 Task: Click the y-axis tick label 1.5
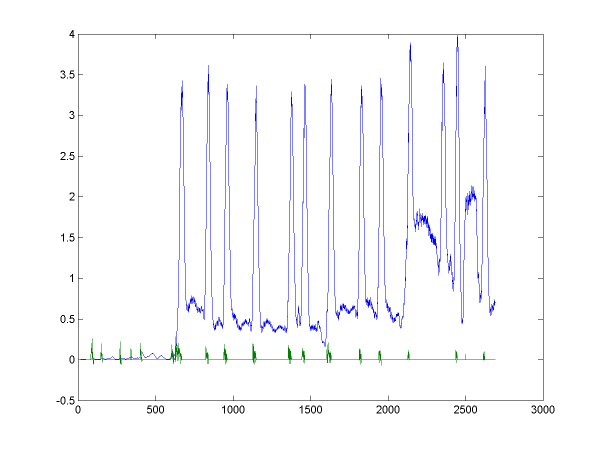[x=64, y=238]
